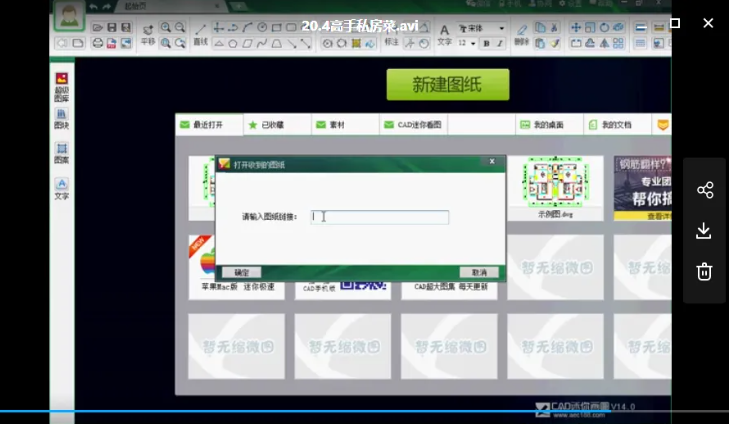Select the 起始页 document tab

coord(169,6)
